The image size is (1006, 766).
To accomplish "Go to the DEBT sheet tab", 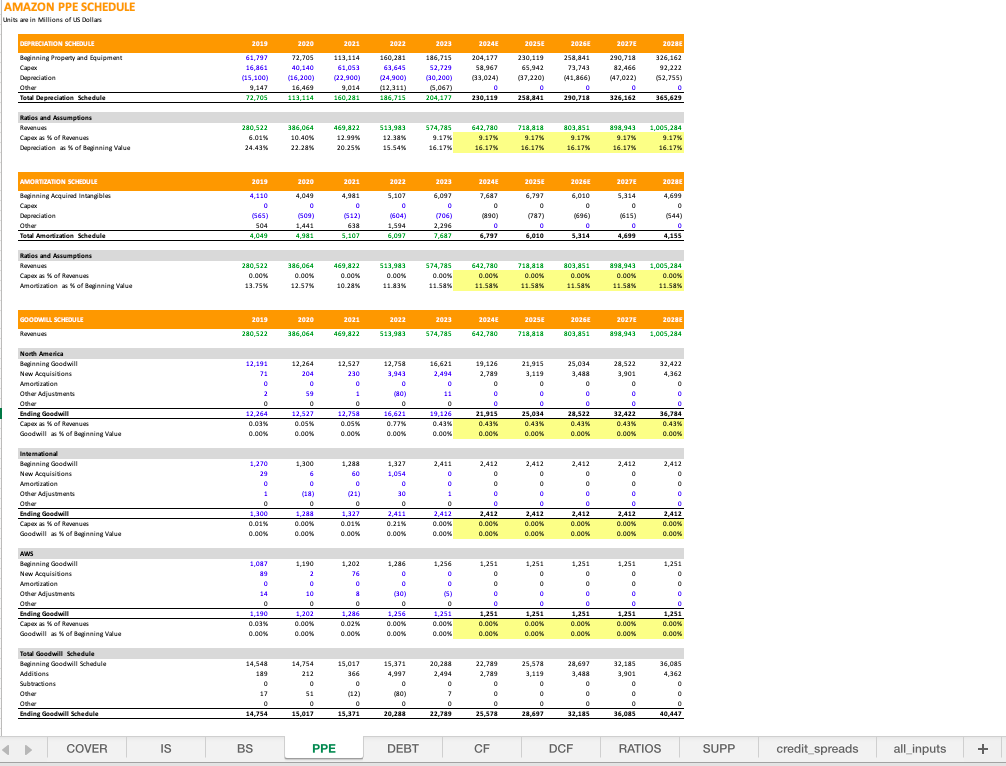I will pyautogui.click(x=403, y=749).
